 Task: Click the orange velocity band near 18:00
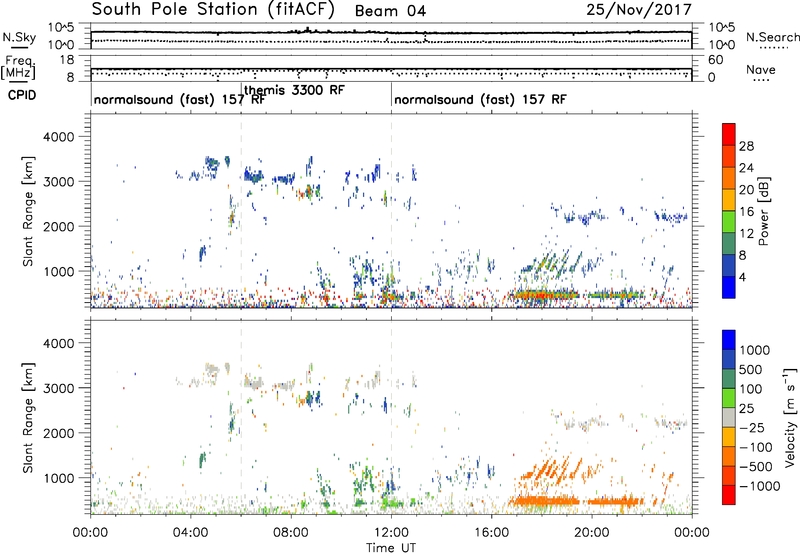pos(545,501)
